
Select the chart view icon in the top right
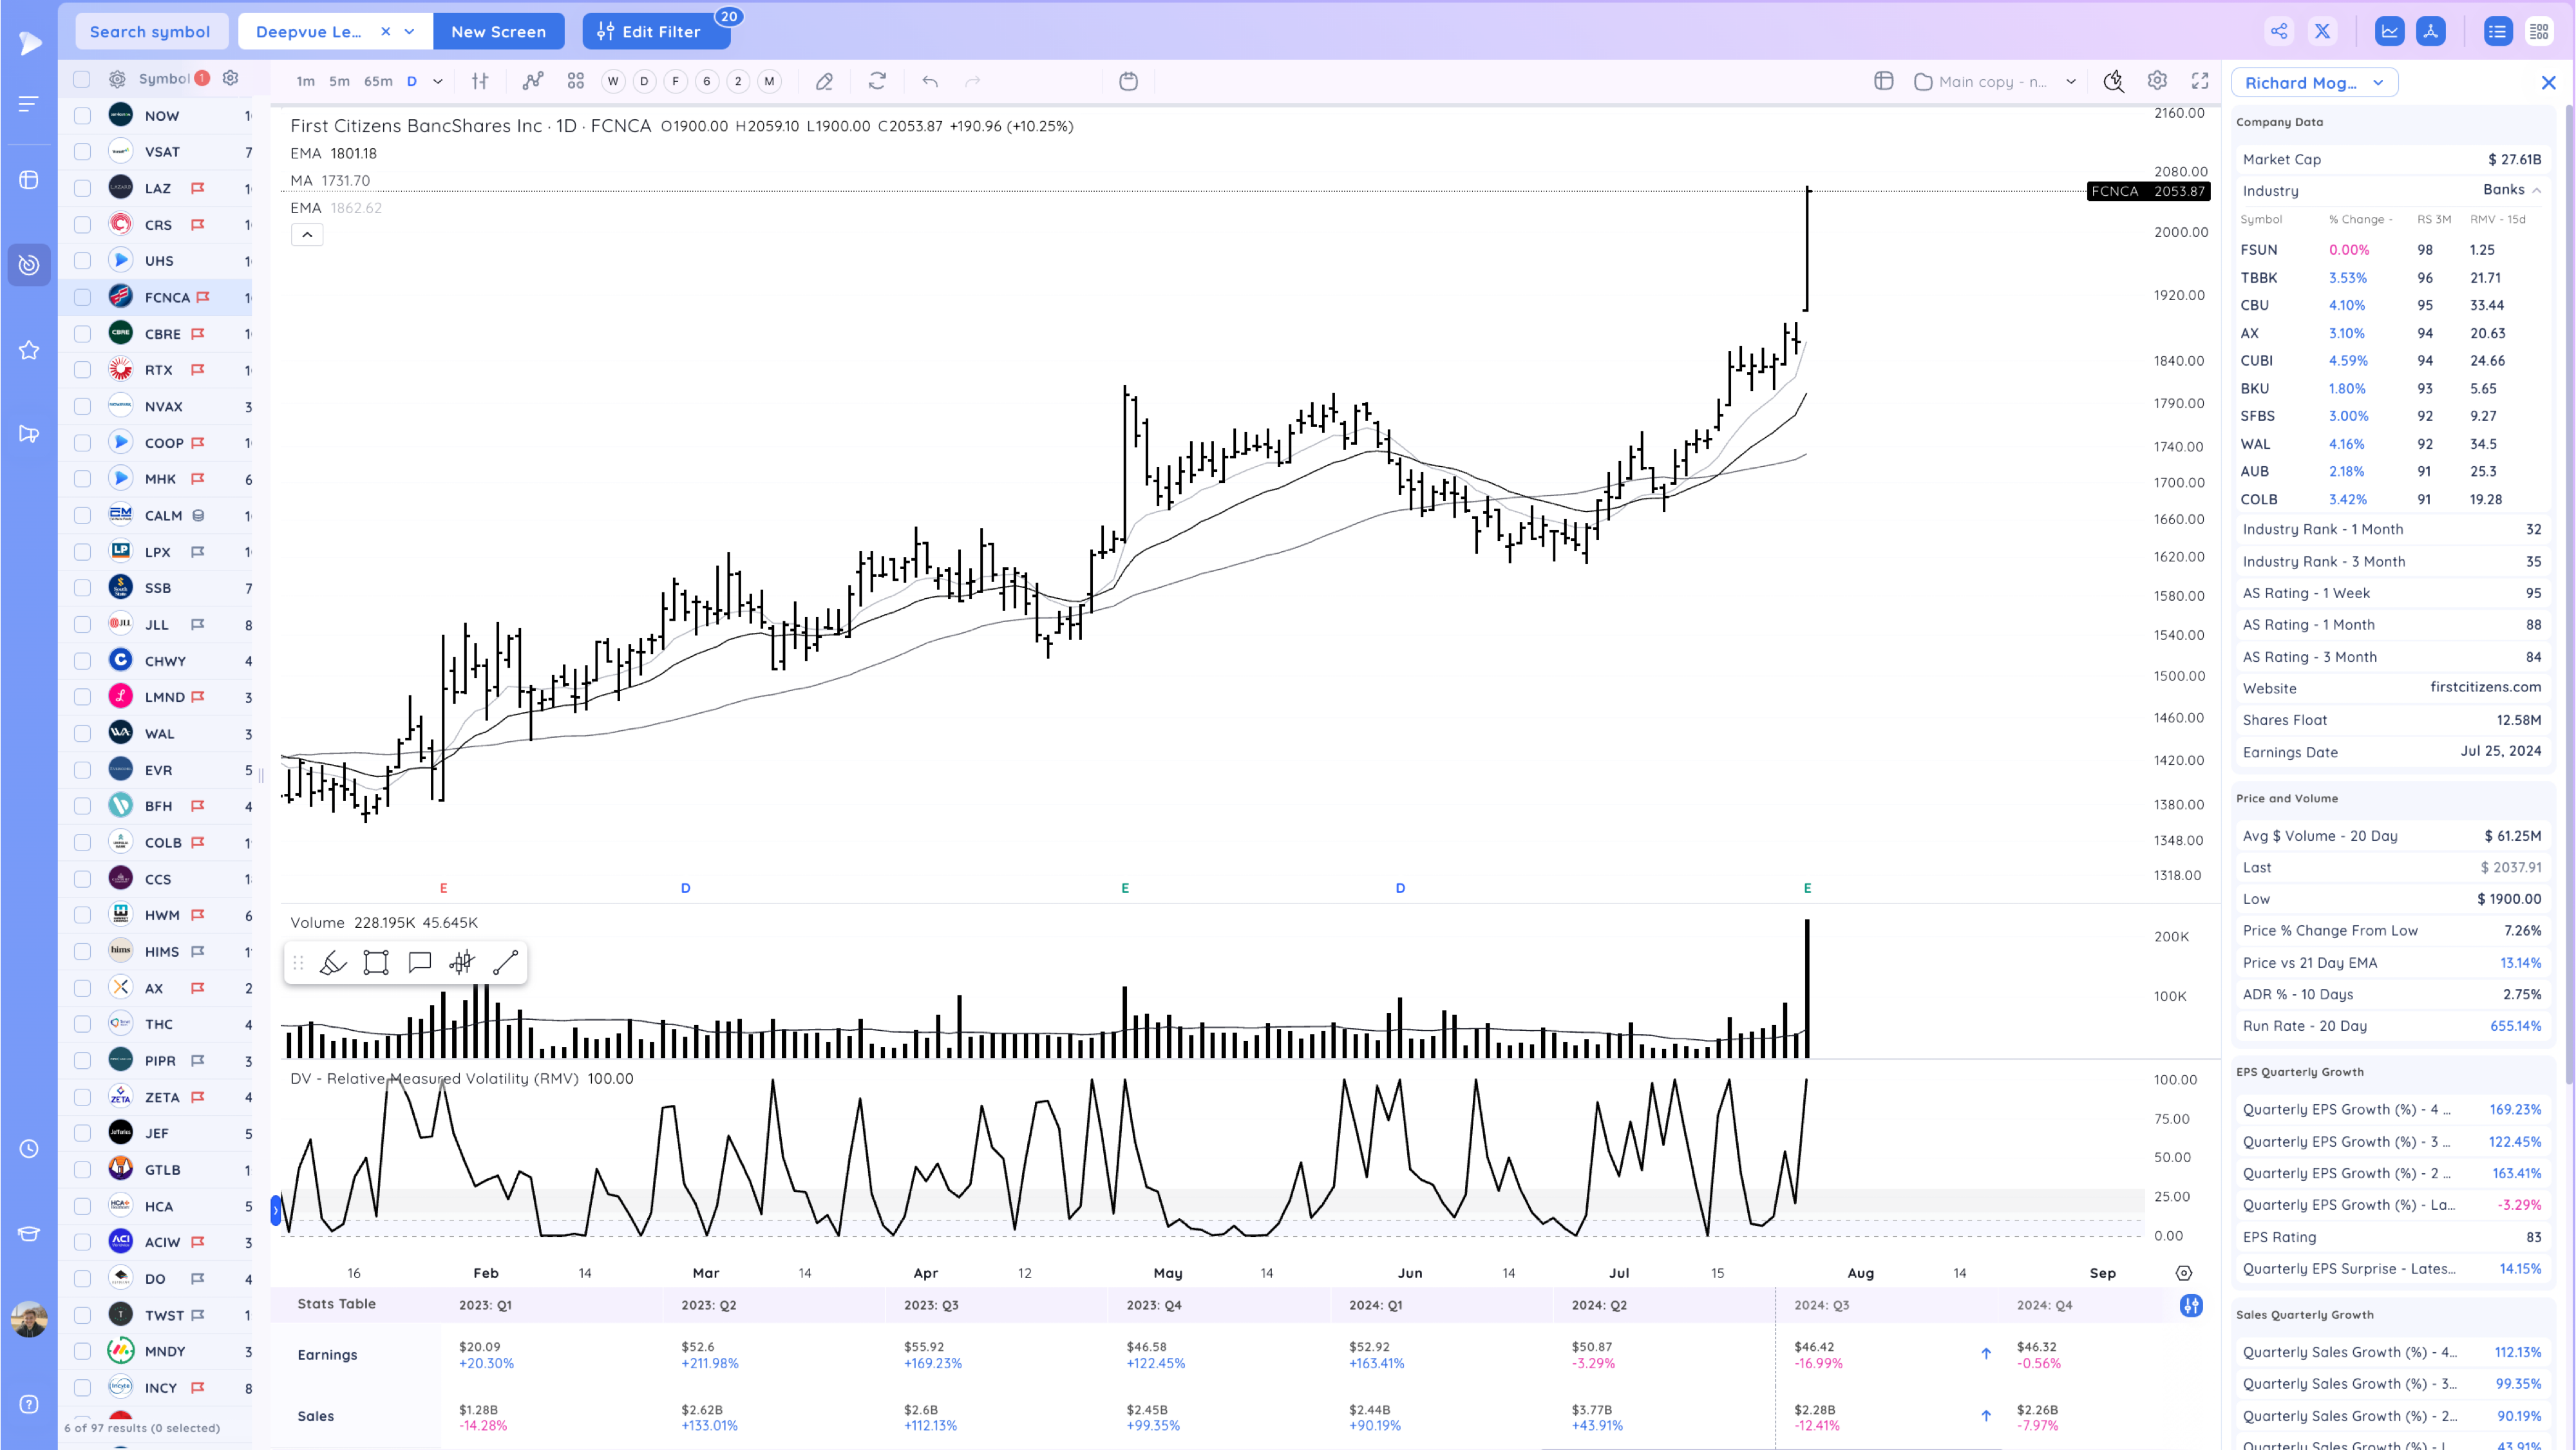click(x=2390, y=31)
